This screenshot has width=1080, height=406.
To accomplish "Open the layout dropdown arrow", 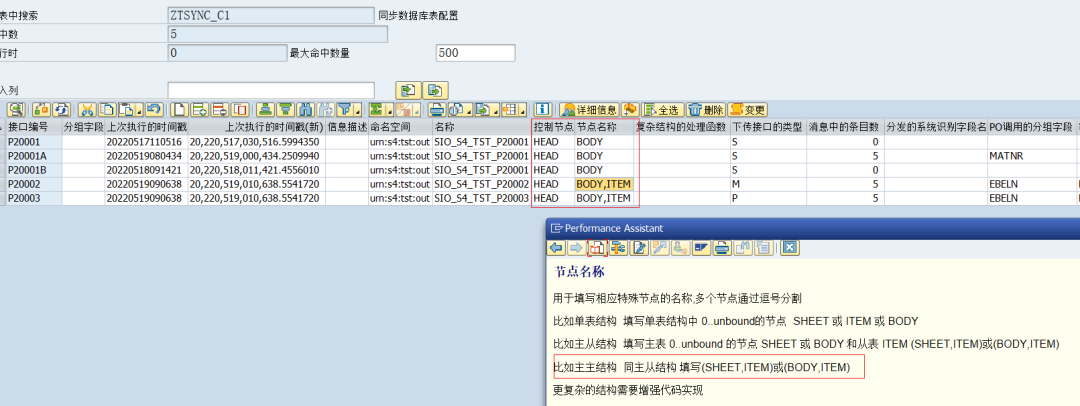I will pos(523,110).
